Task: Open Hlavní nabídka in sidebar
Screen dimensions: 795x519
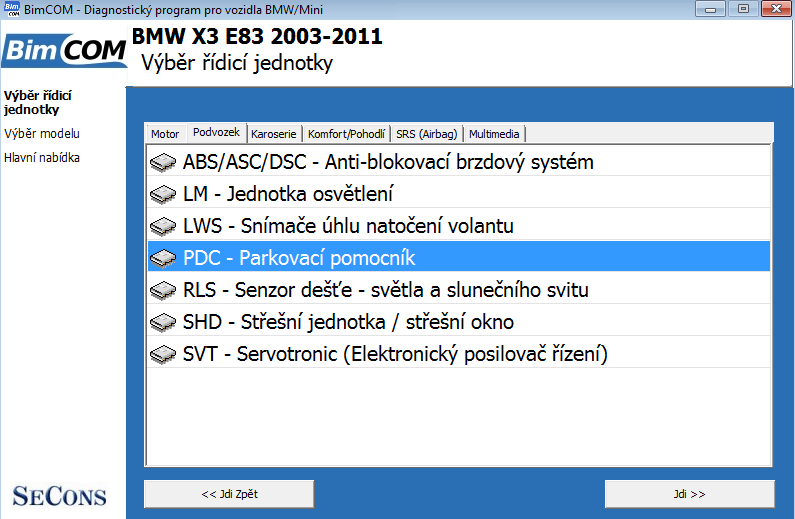Action: (42, 158)
